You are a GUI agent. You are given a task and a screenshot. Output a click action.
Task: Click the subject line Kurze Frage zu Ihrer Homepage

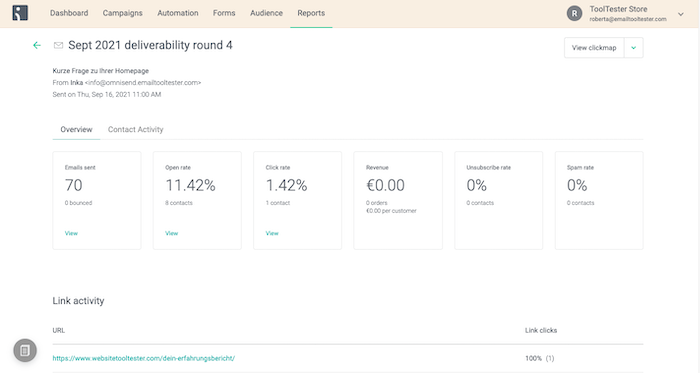[x=101, y=70]
